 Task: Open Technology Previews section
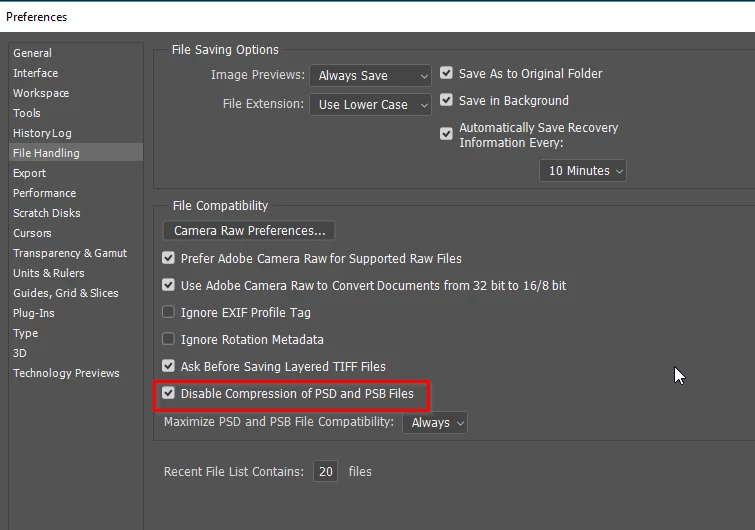(x=66, y=373)
